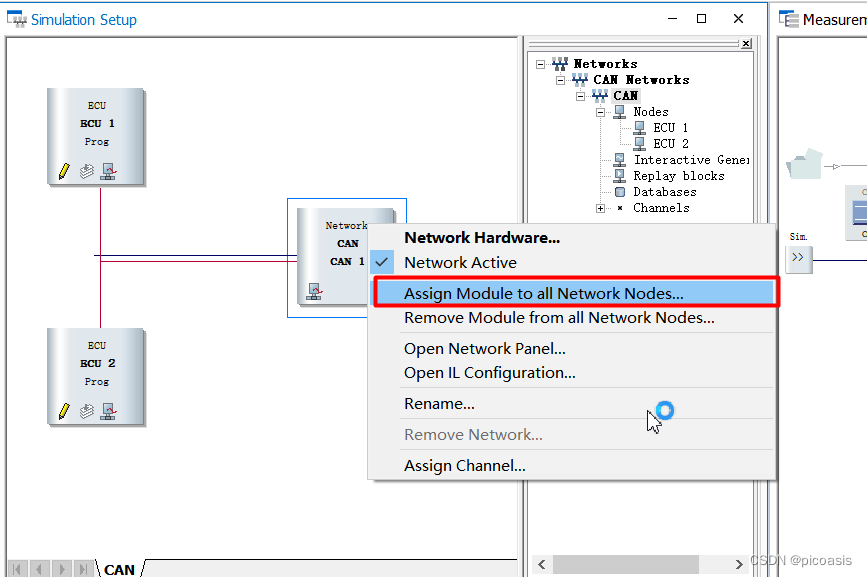
Task: Open Network Hardware from context menu
Action: coord(573,238)
